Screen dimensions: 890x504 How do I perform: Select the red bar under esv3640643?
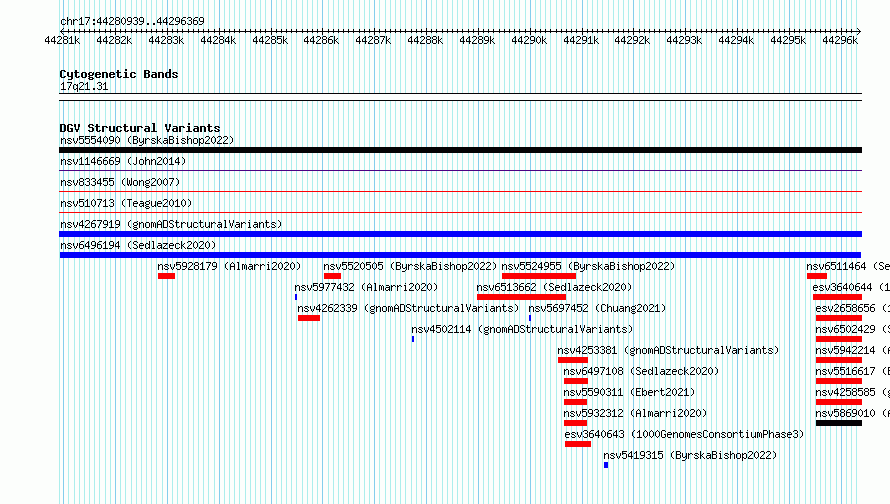tap(578, 444)
